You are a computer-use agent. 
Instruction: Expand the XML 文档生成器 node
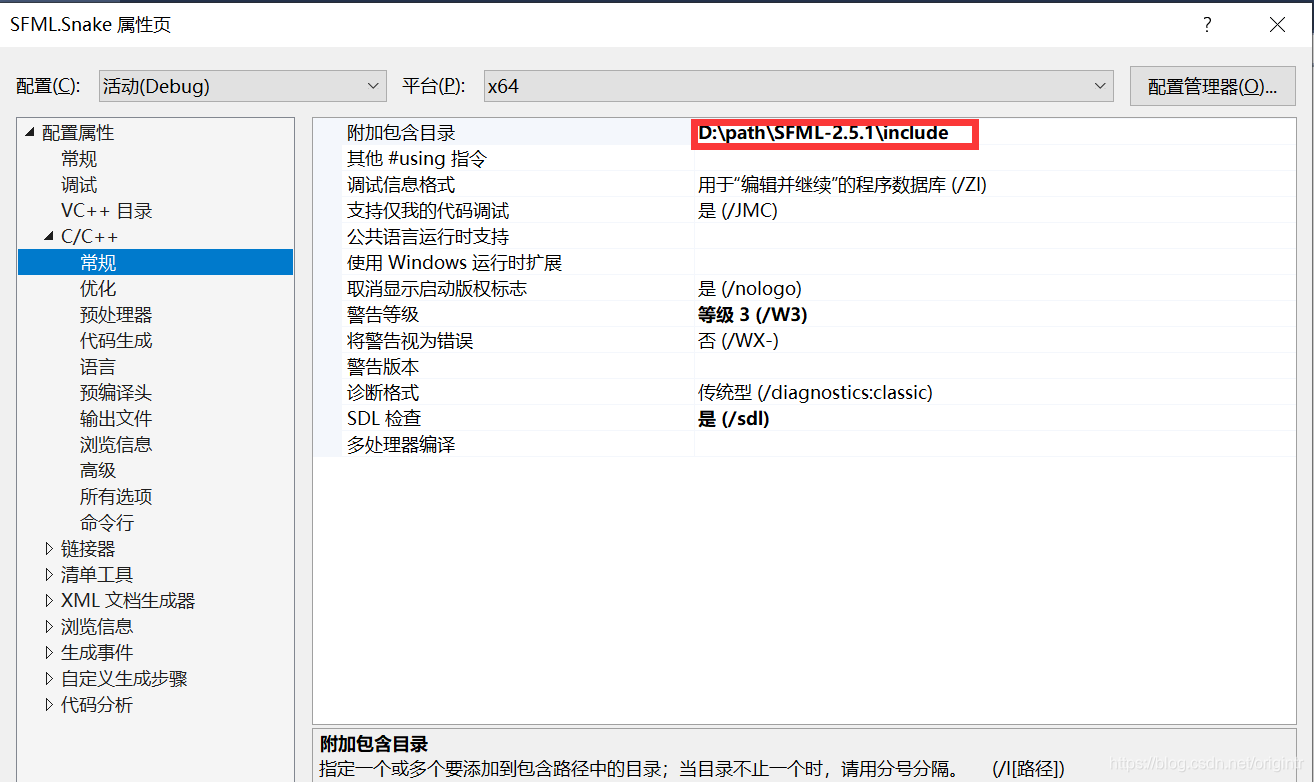[49, 600]
